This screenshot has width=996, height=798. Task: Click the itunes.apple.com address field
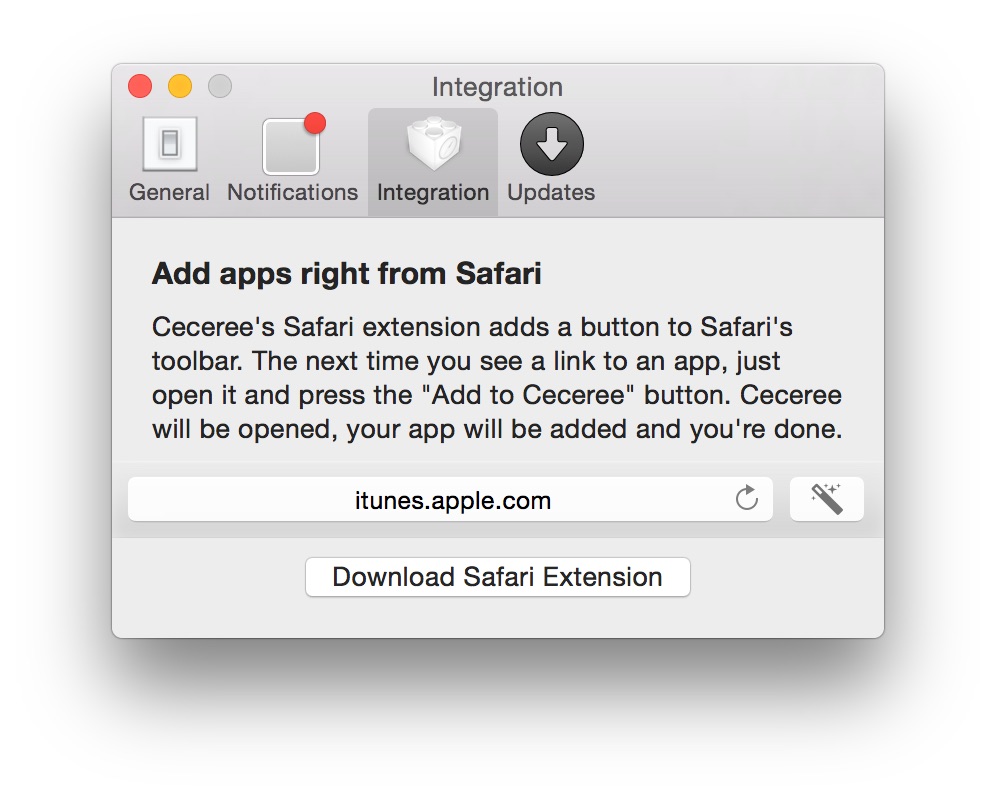point(450,499)
